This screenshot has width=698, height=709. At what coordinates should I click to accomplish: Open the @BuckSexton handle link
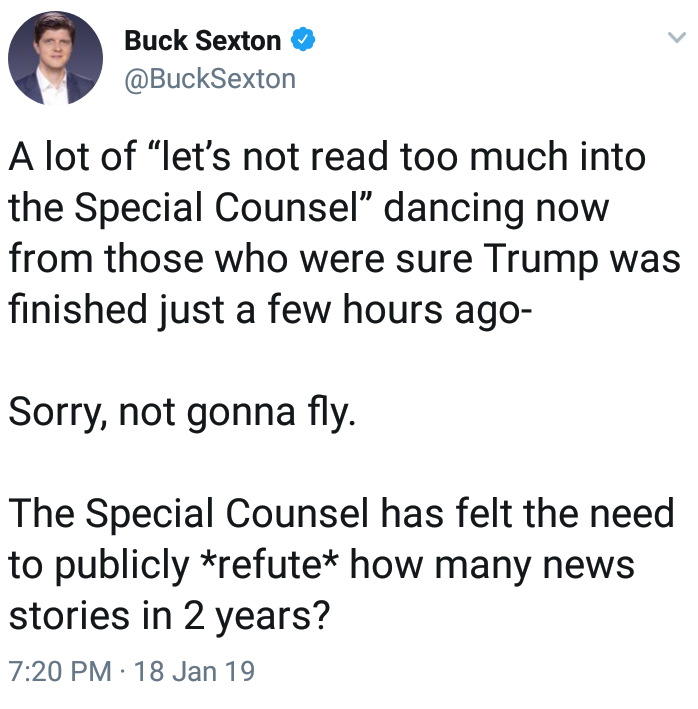point(210,80)
